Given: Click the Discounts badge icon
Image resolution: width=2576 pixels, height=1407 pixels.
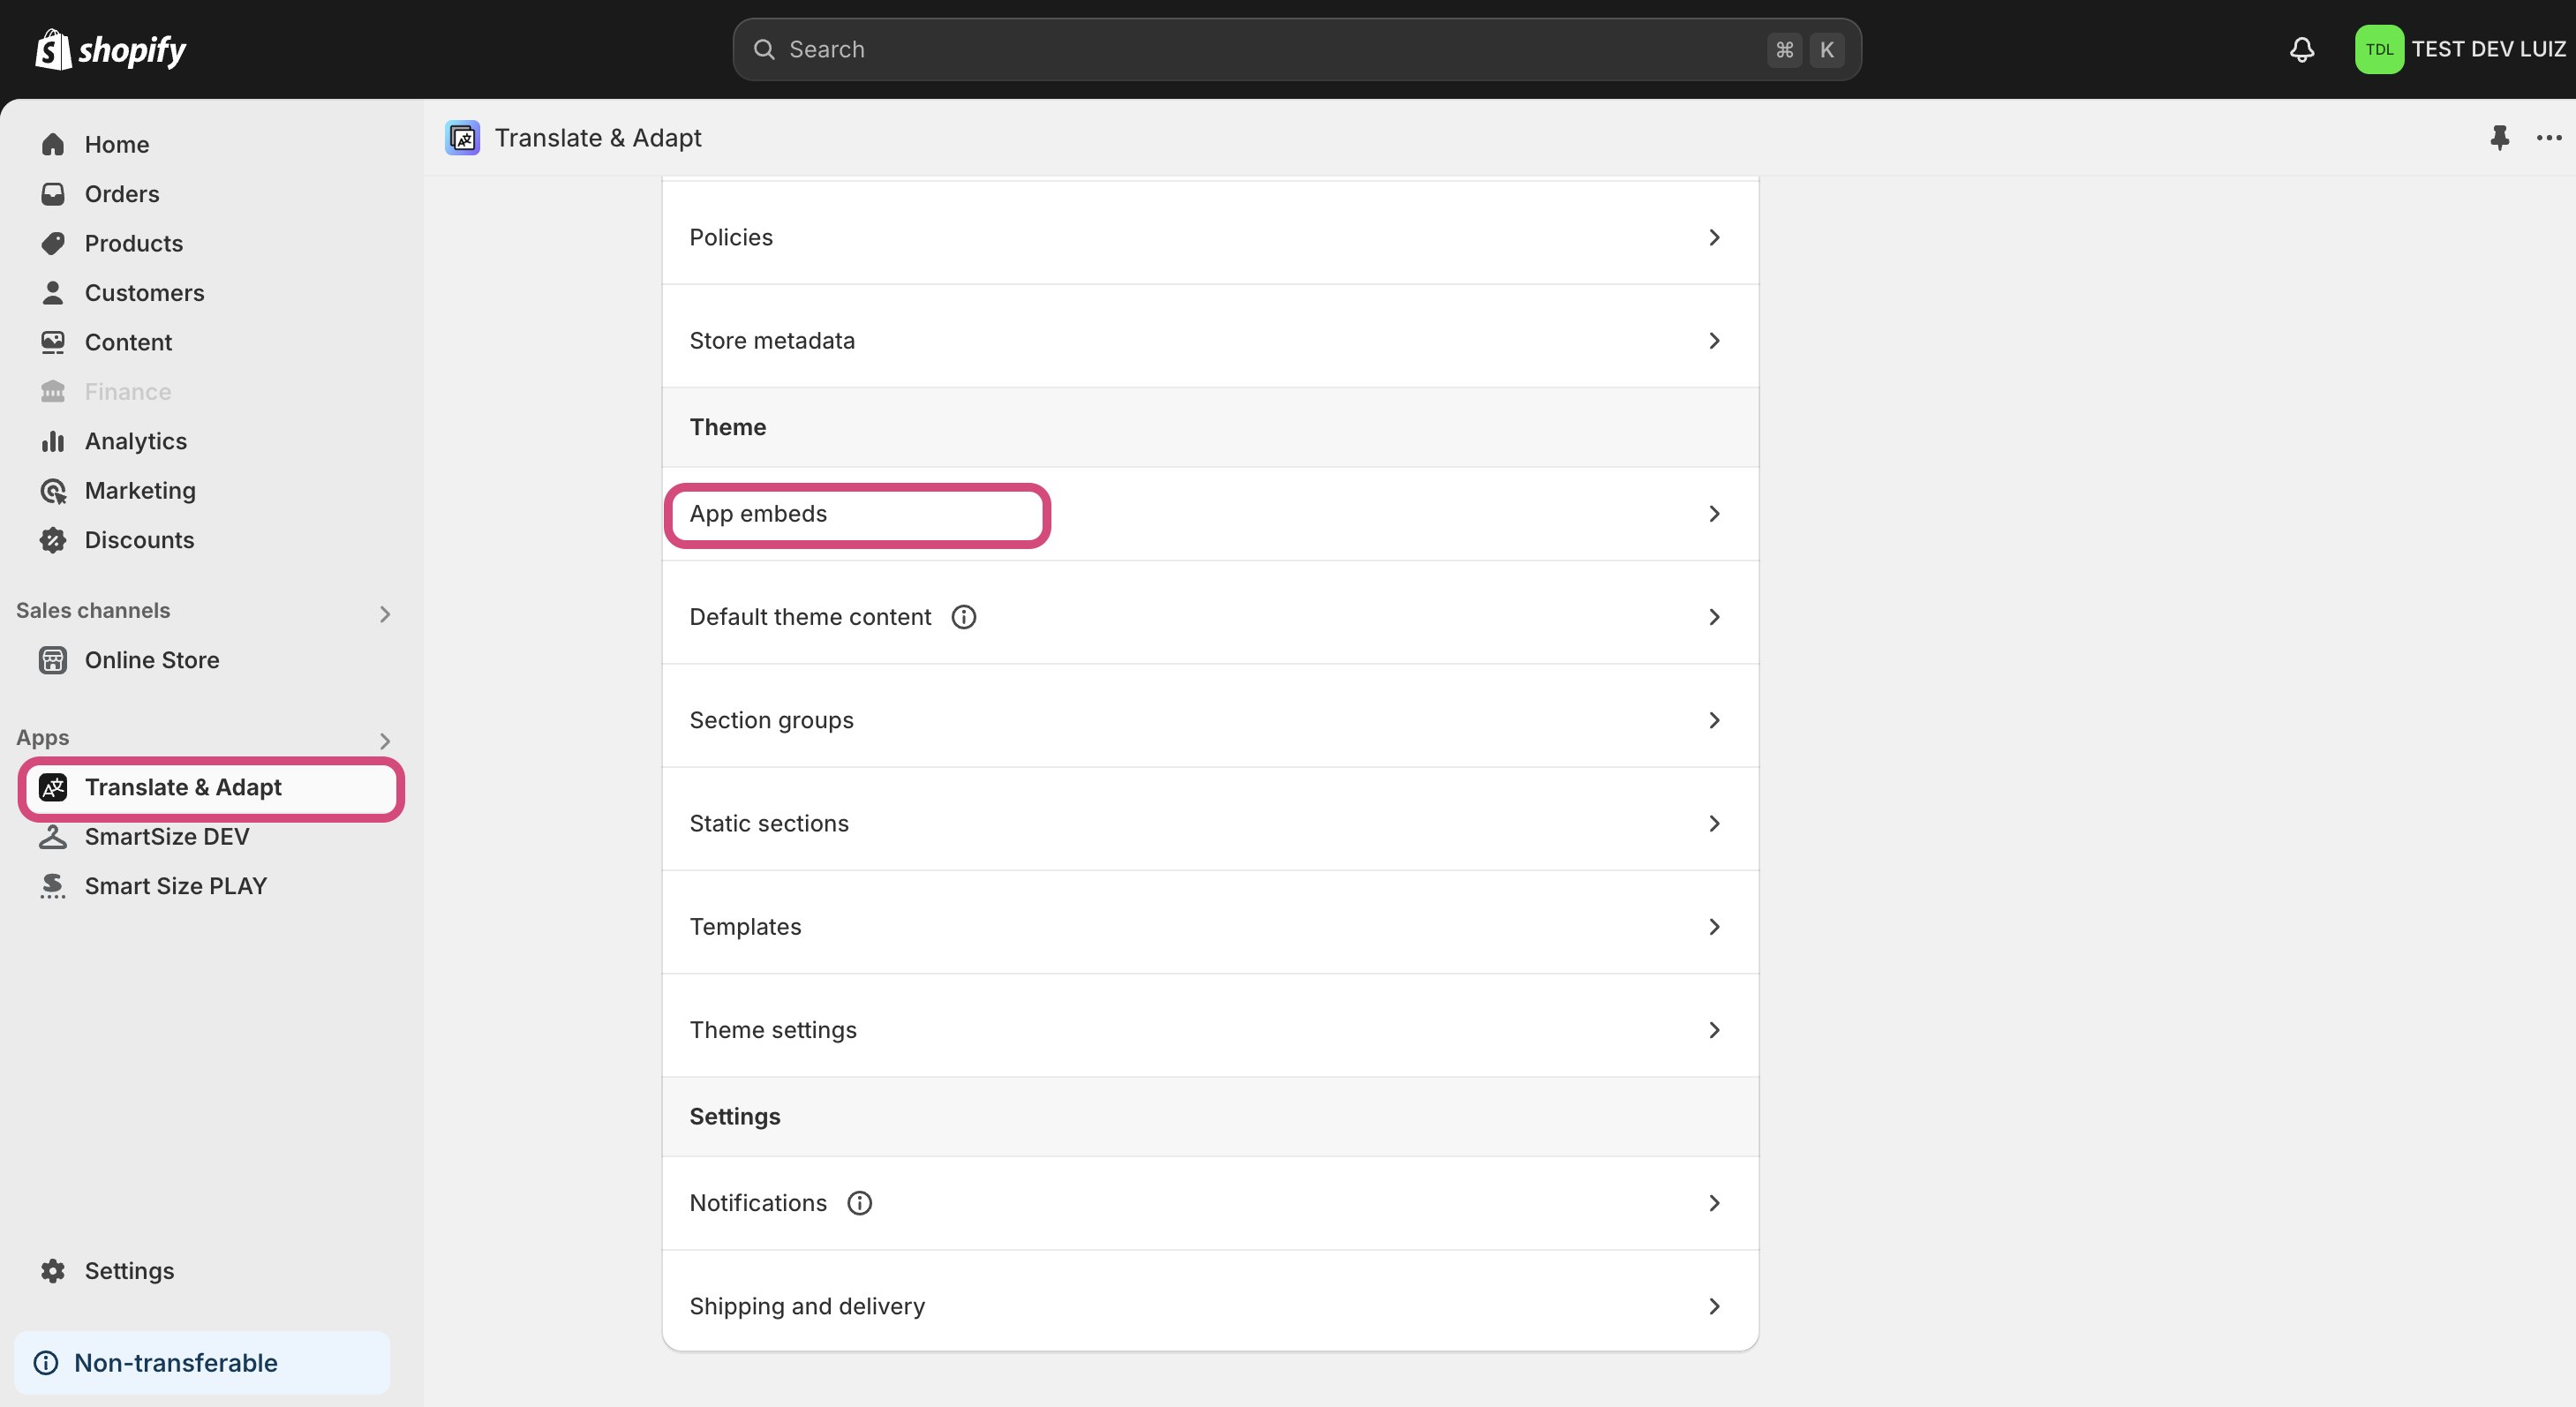Looking at the screenshot, I should (x=53, y=540).
